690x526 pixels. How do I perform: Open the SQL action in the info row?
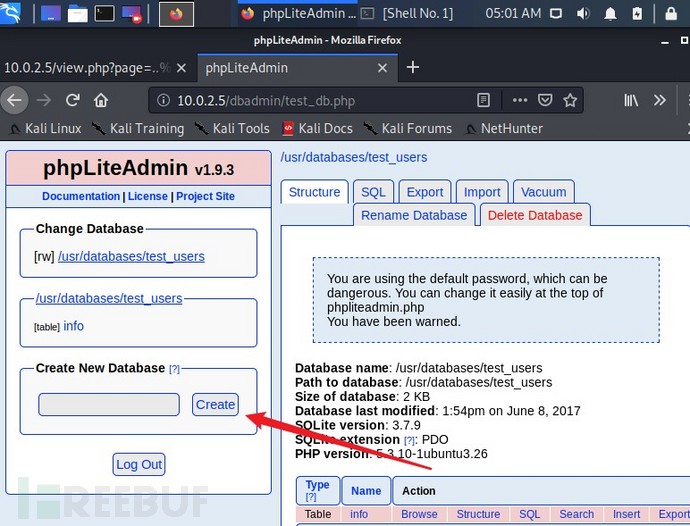click(529, 514)
